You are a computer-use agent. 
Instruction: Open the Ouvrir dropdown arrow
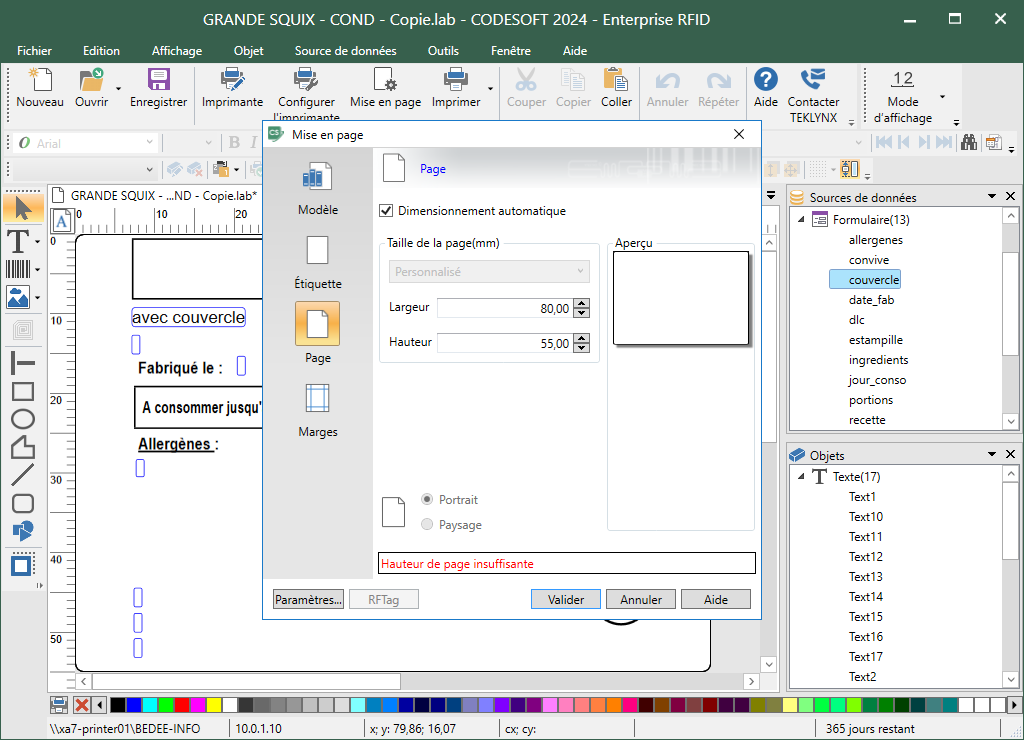(118, 88)
